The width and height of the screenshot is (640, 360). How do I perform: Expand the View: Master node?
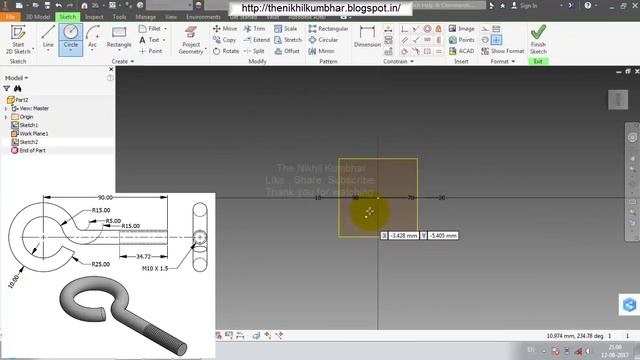coord(6,109)
